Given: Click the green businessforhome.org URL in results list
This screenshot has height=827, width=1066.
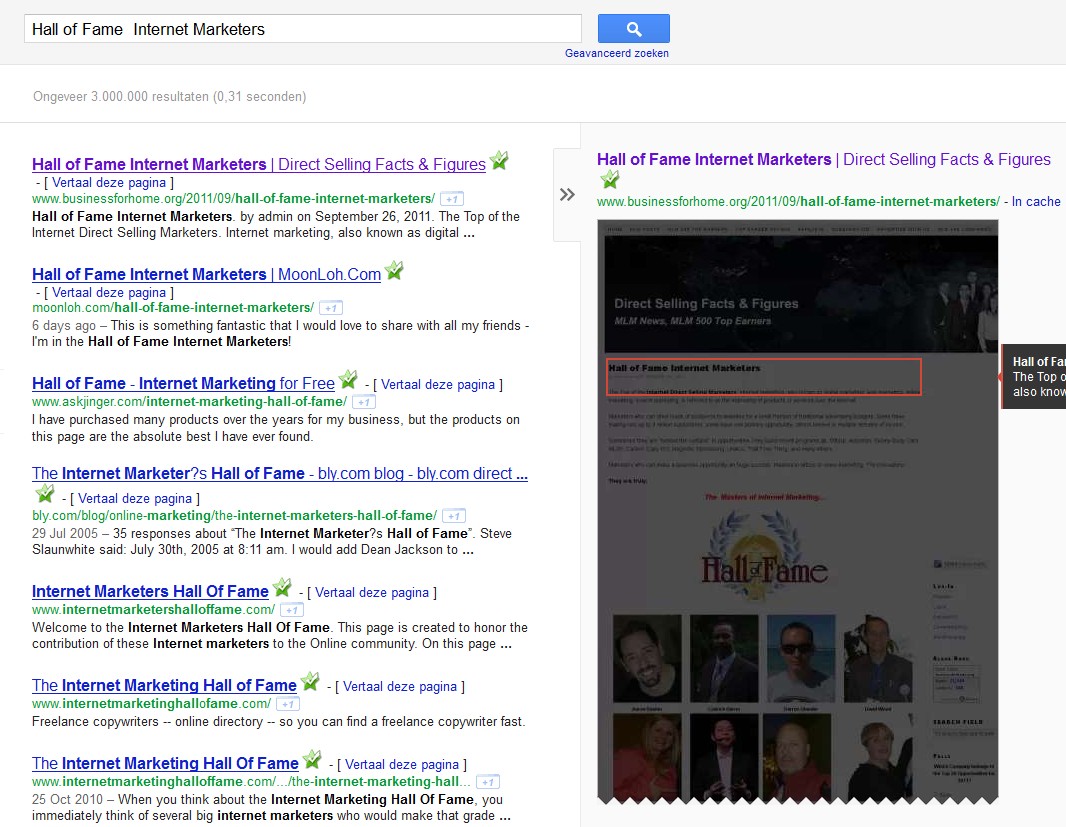Looking at the screenshot, I should pyautogui.click(x=233, y=199).
